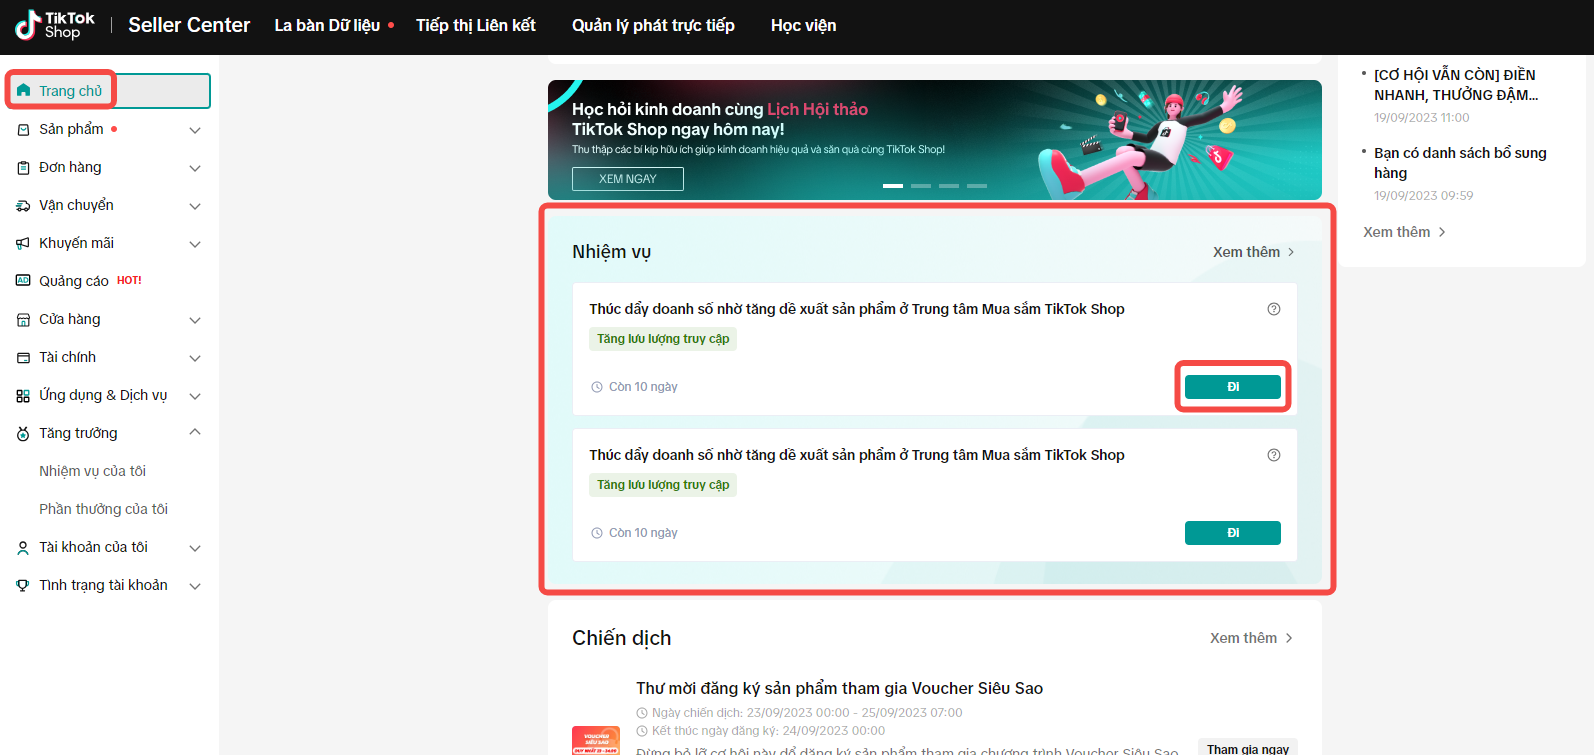Click the Quảng cáo AD icon
The width and height of the screenshot is (1594, 755).
pos(23,281)
